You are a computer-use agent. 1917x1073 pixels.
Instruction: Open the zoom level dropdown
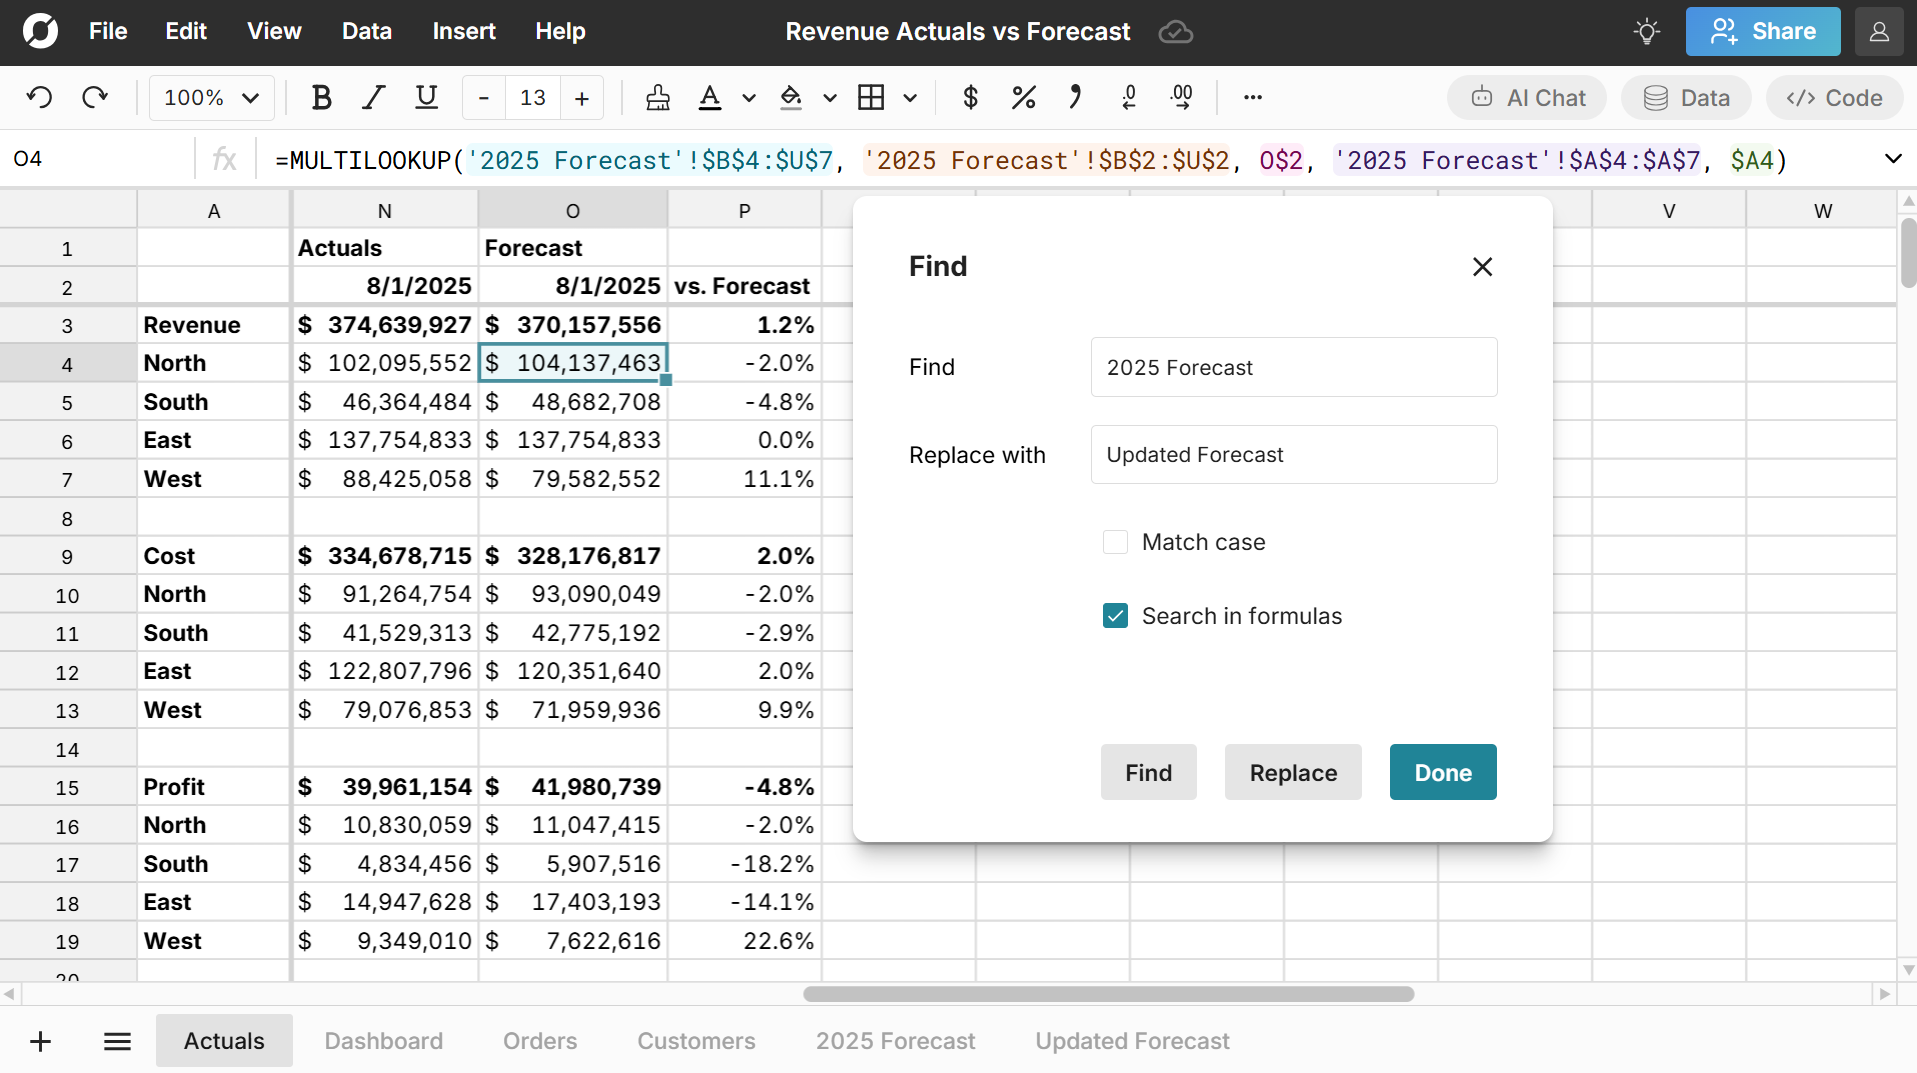click(x=211, y=97)
